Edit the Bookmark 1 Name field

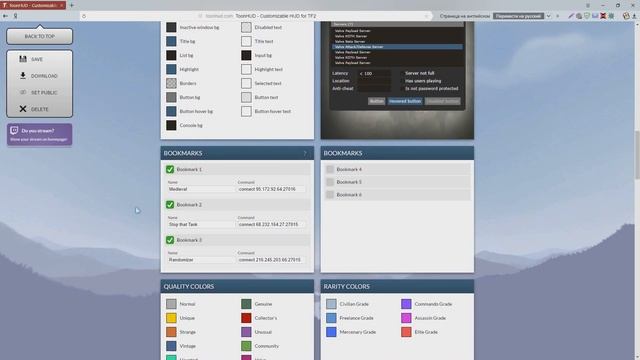coord(201,189)
